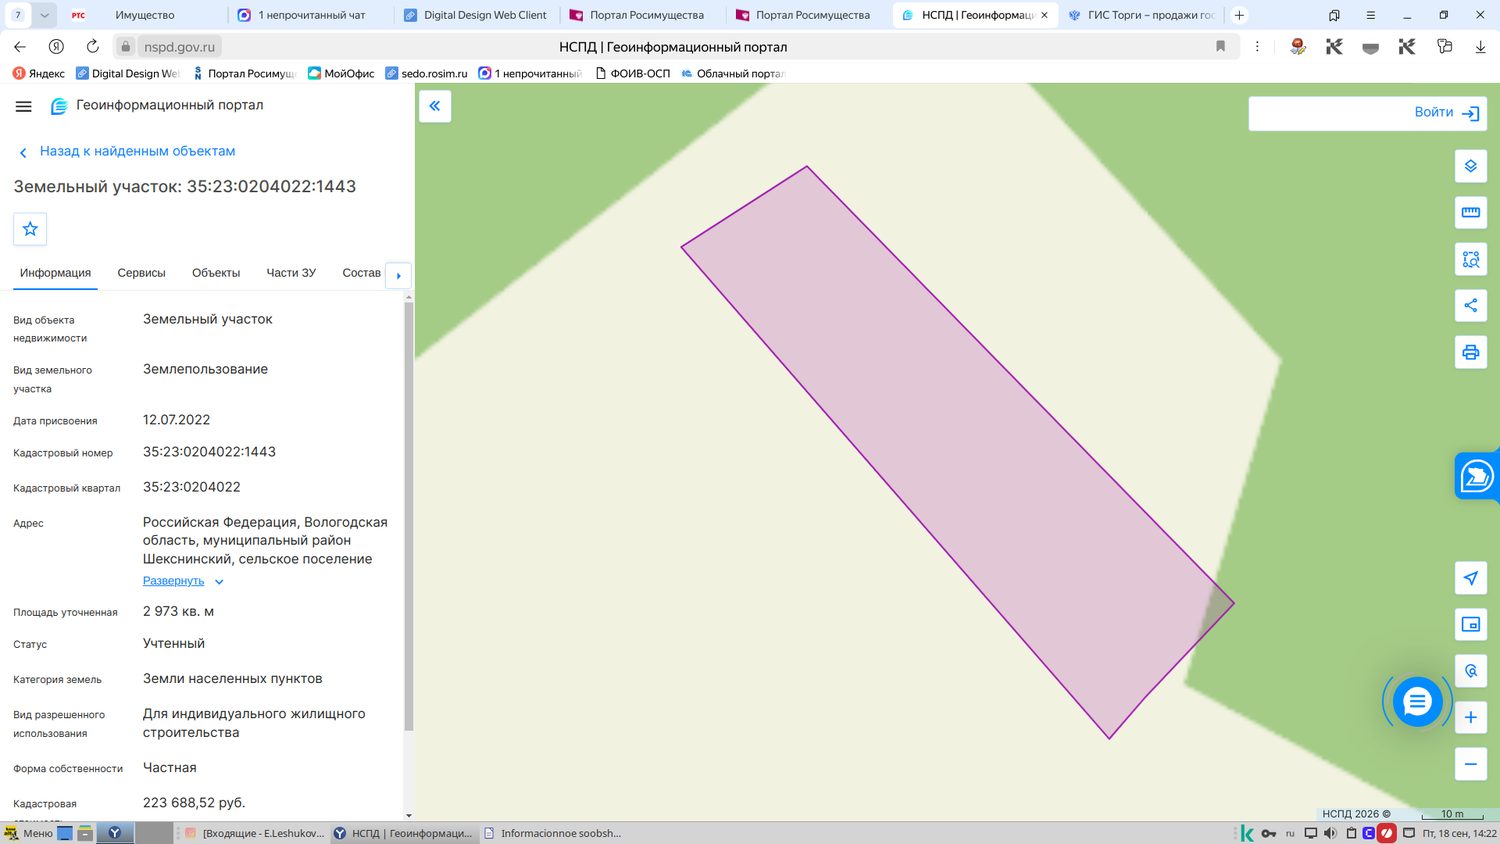Zoom out on the map
This screenshot has width=1500, height=844.
pyautogui.click(x=1470, y=764)
